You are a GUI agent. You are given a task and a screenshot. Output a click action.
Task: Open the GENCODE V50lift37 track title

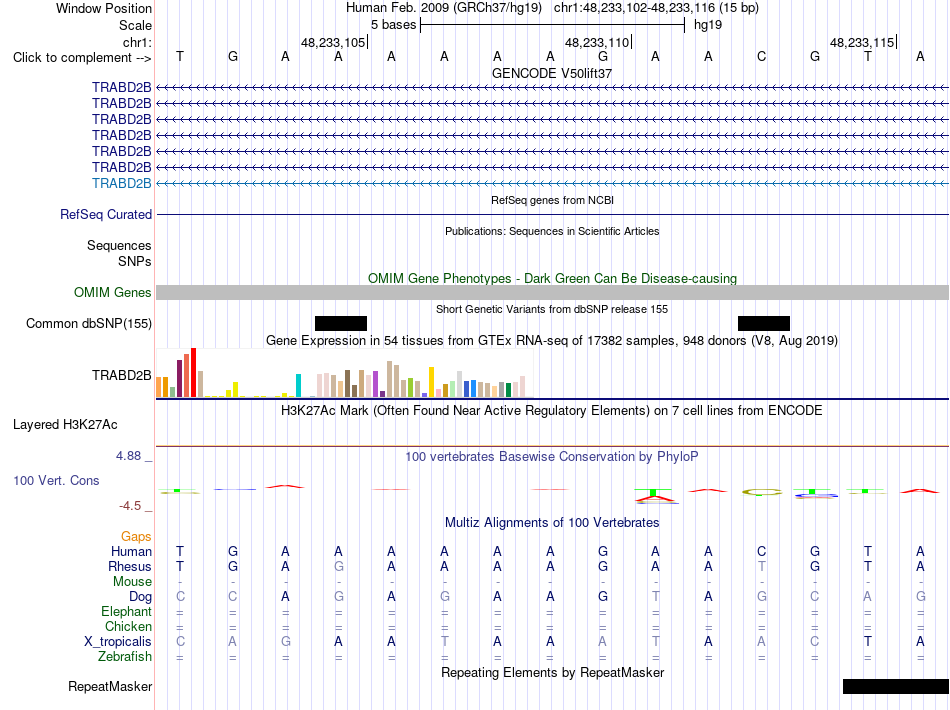point(551,73)
